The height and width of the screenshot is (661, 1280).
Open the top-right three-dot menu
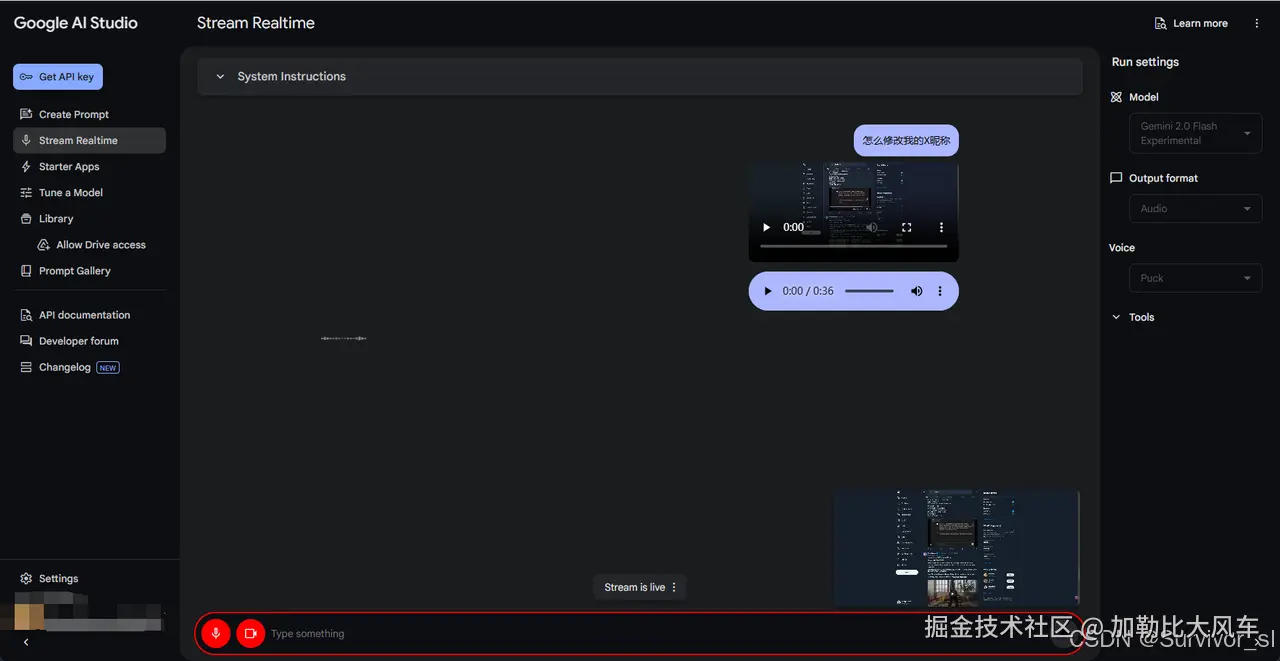coord(1256,23)
